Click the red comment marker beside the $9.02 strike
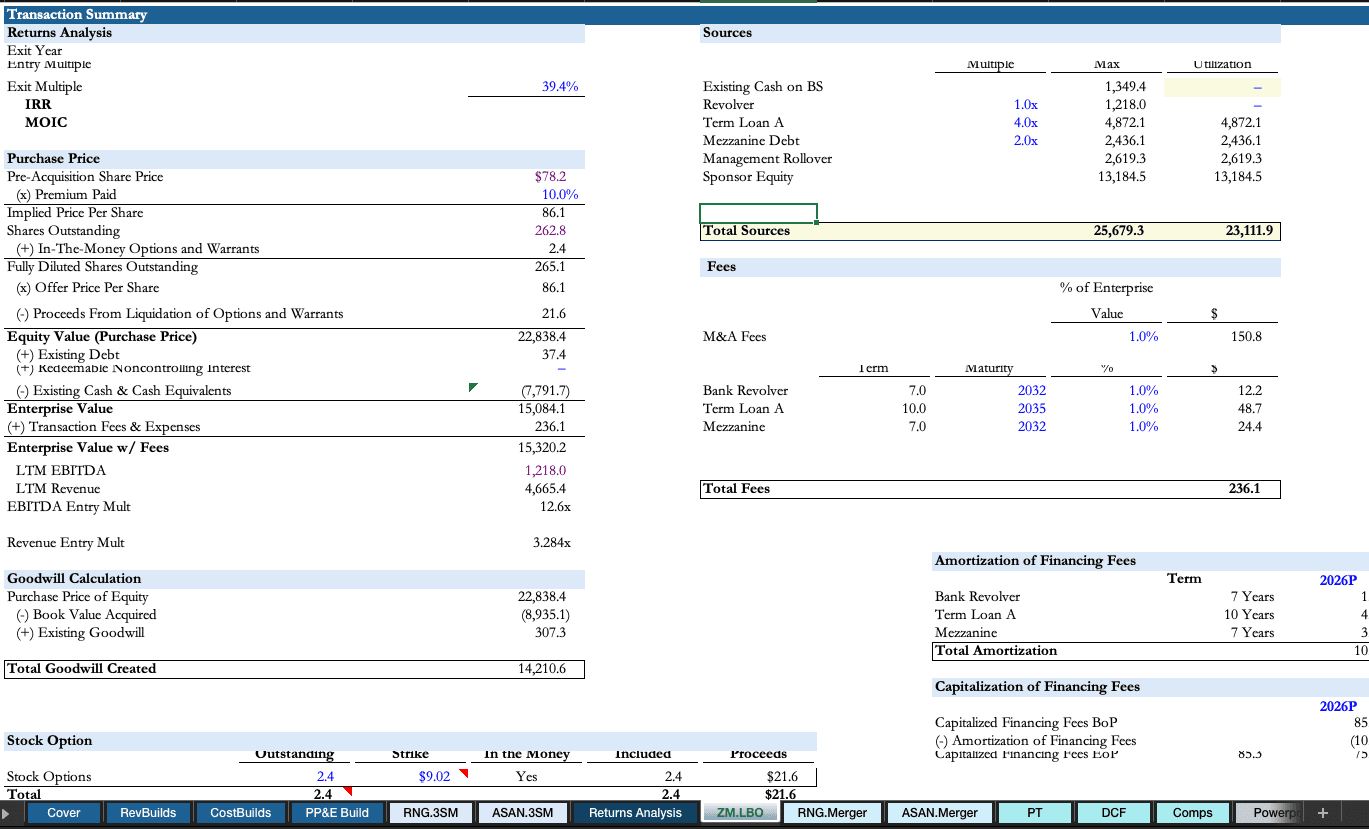The image size is (1369, 829). pos(463,772)
